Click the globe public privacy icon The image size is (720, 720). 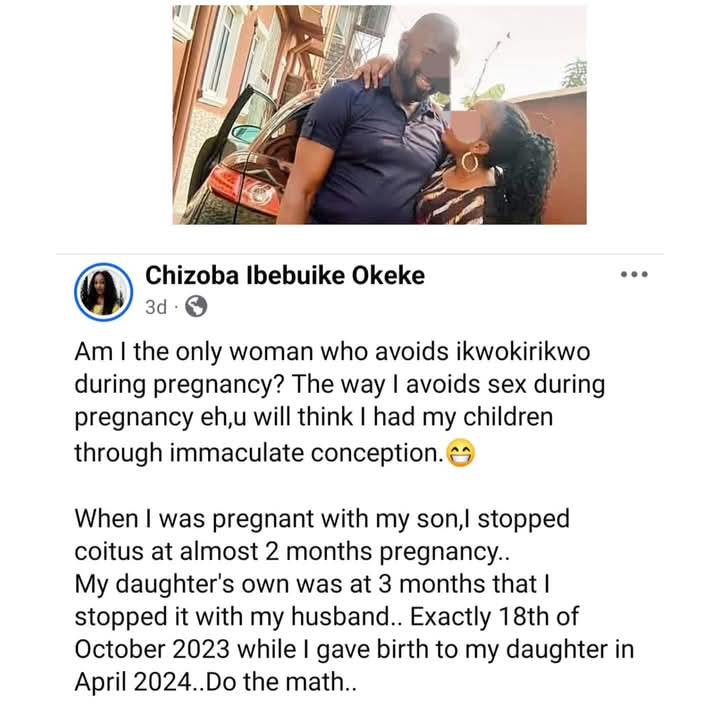click(x=196, y=307)
